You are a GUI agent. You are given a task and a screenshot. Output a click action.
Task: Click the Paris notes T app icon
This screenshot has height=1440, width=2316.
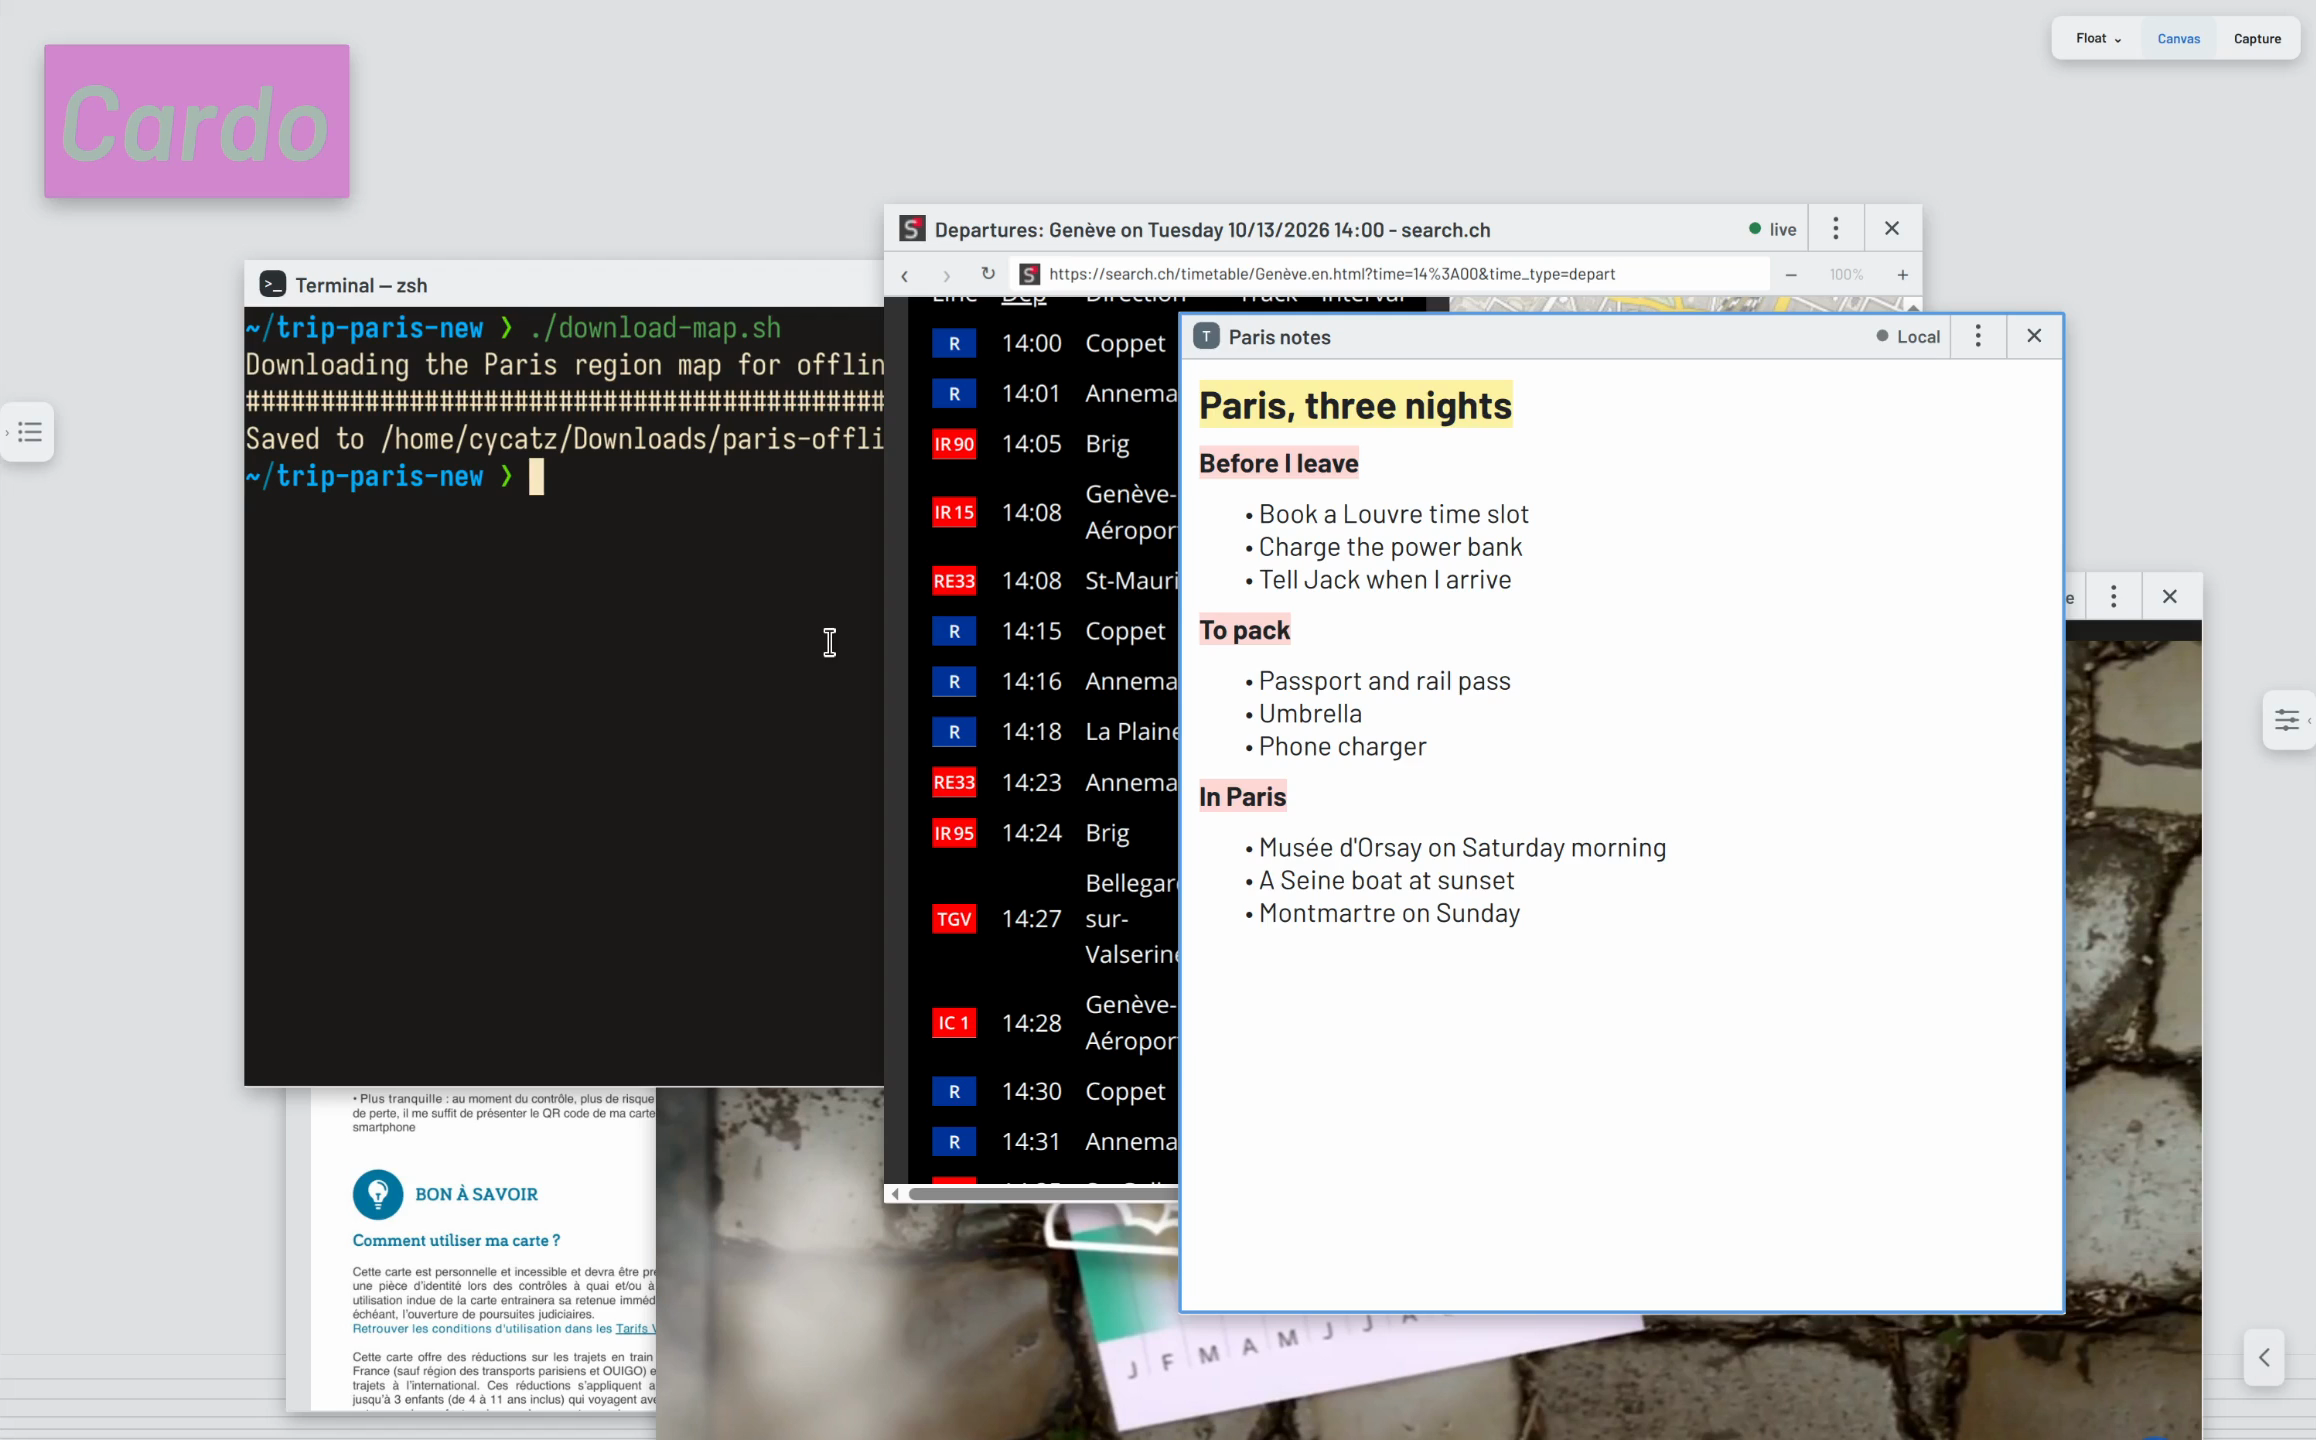click(x=1207, y=337)
